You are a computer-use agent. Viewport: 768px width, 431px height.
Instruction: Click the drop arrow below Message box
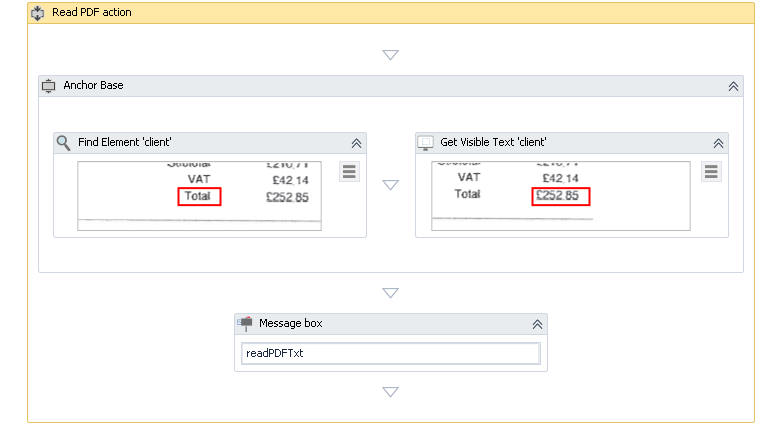pos(391,392)
